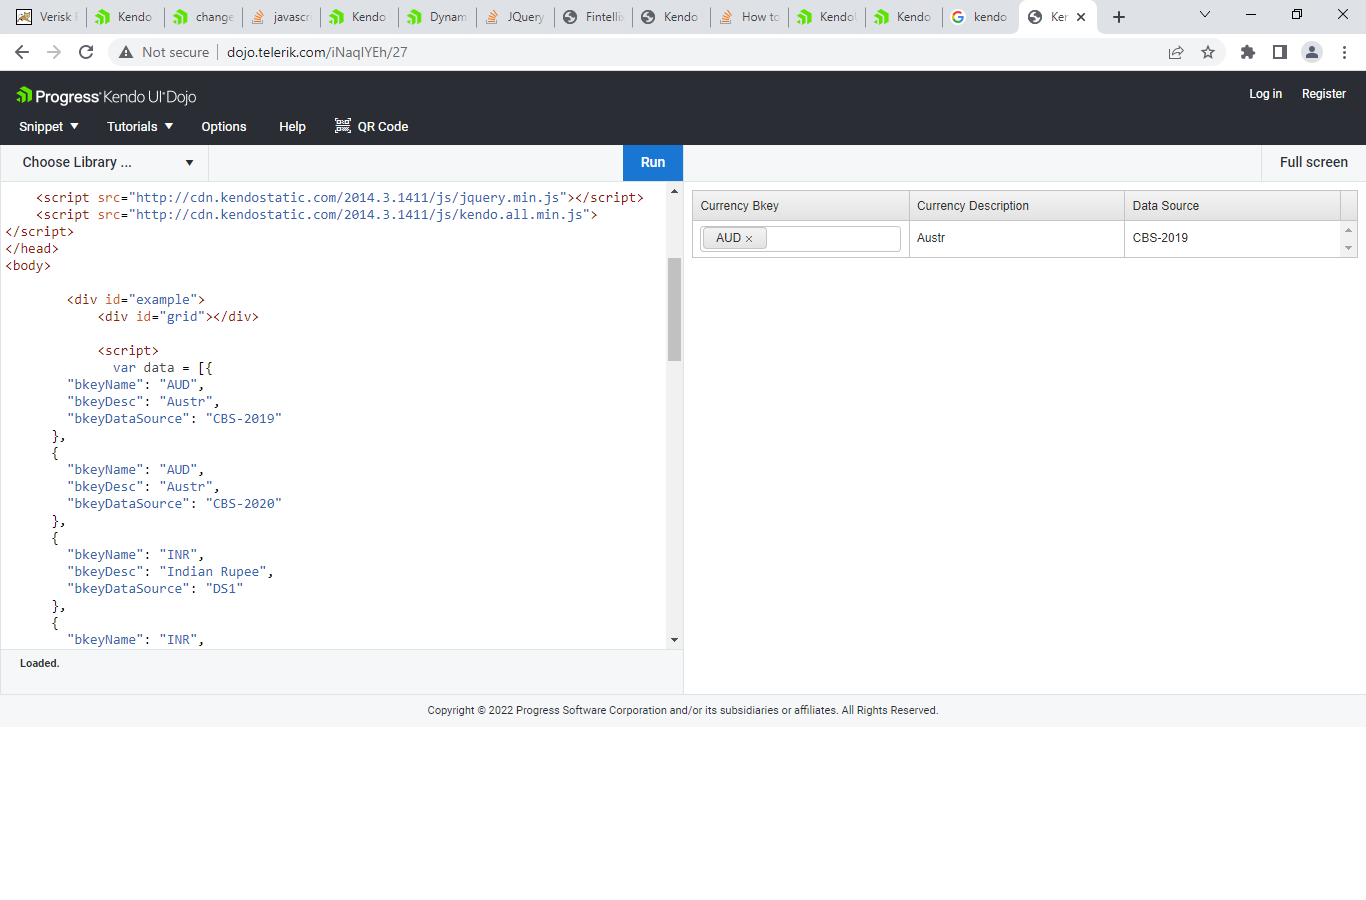Switch to the JQuery tab

(517, 17)
